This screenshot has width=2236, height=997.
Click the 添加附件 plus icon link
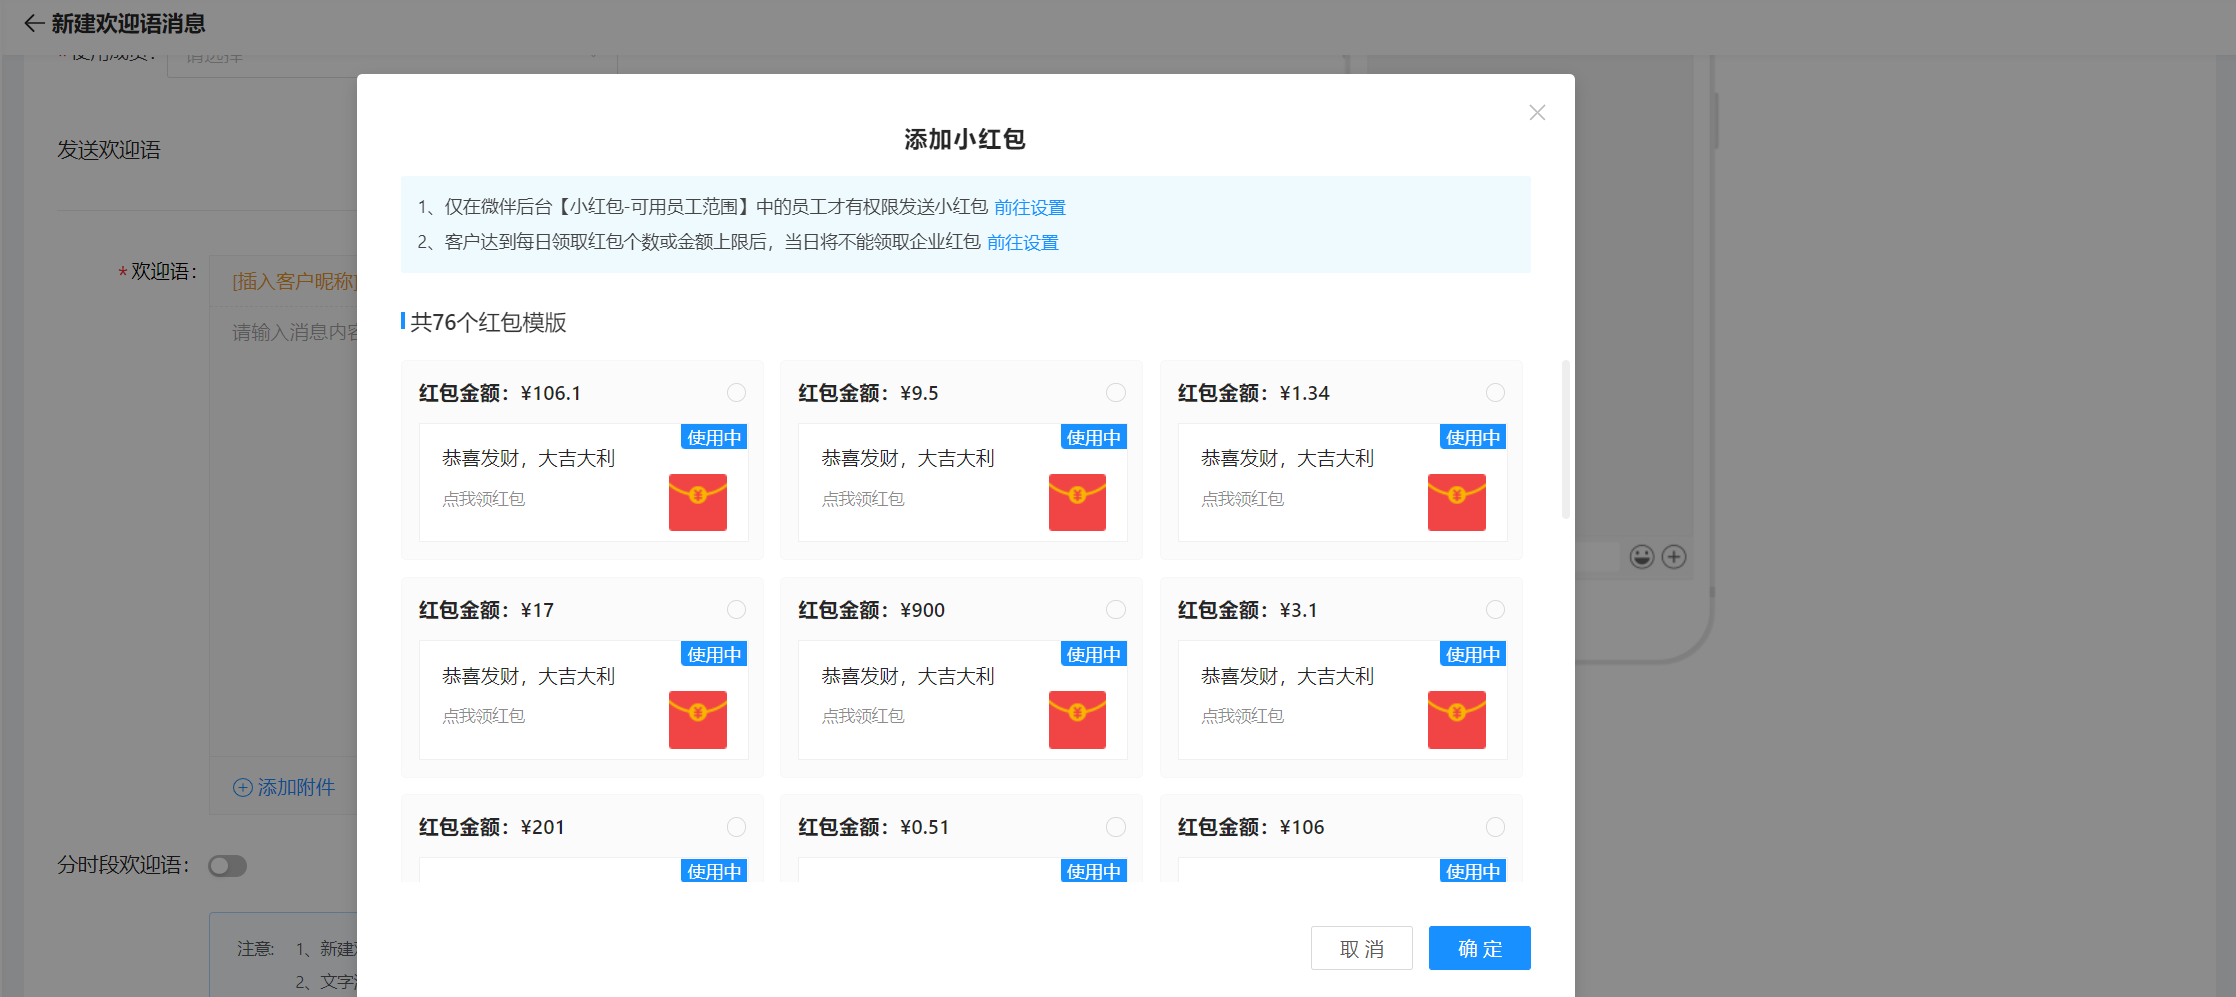(x=284, y=787)
